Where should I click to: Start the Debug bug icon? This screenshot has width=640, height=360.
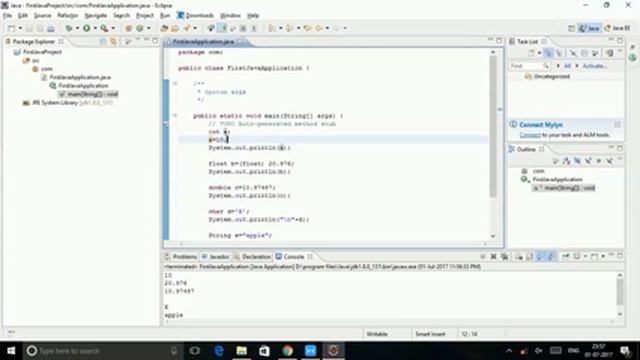click(69, 28)
